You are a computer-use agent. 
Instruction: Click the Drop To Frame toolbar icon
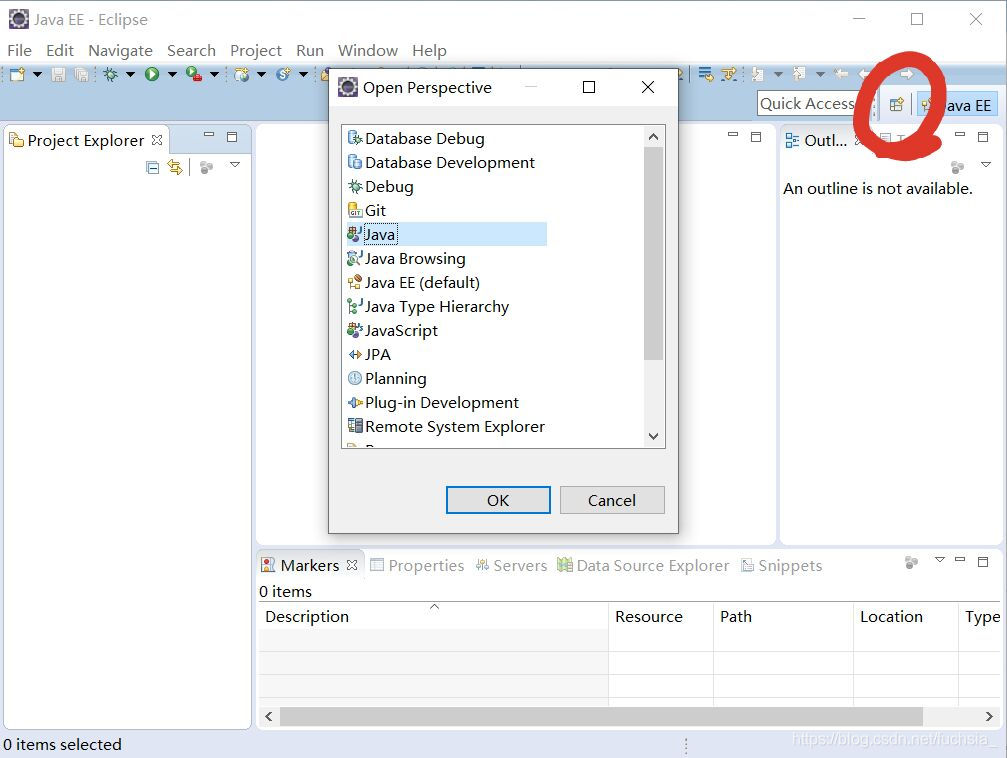pos(706,75)
